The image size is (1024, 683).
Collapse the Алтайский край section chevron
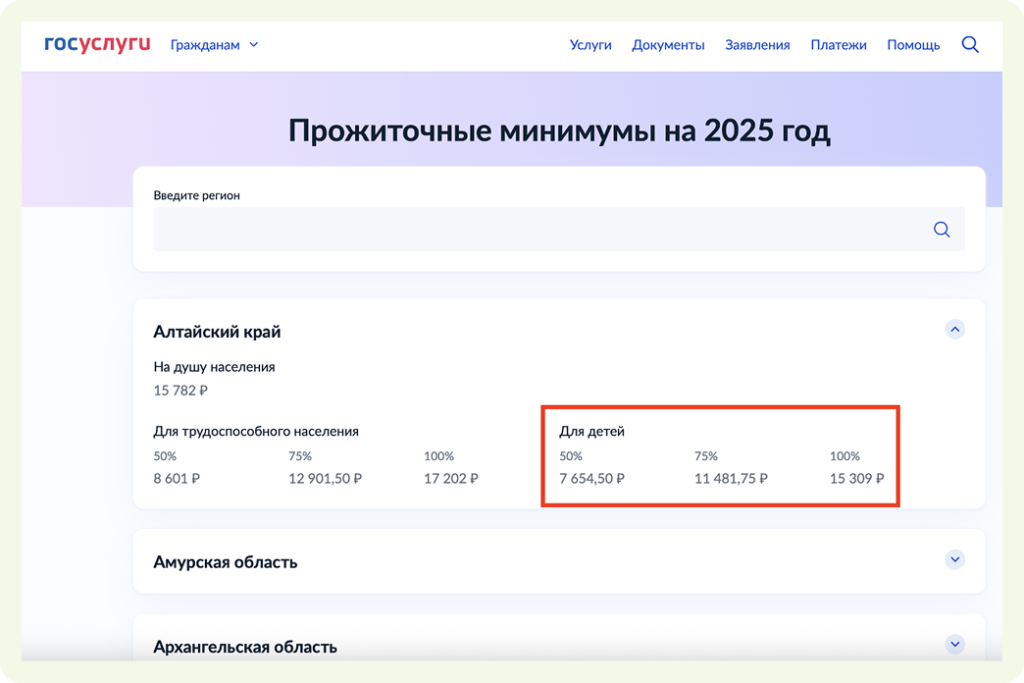[x=954, y=329]
